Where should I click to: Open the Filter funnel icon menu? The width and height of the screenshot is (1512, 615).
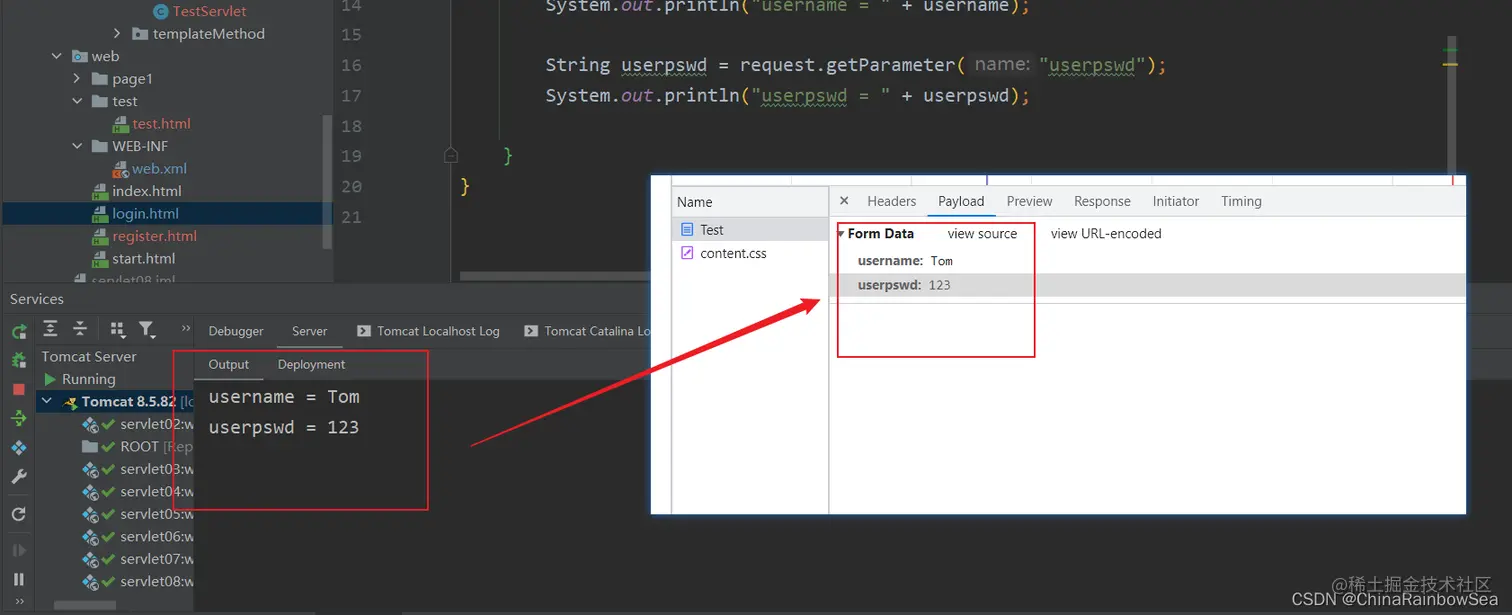[x=147, y=329]
